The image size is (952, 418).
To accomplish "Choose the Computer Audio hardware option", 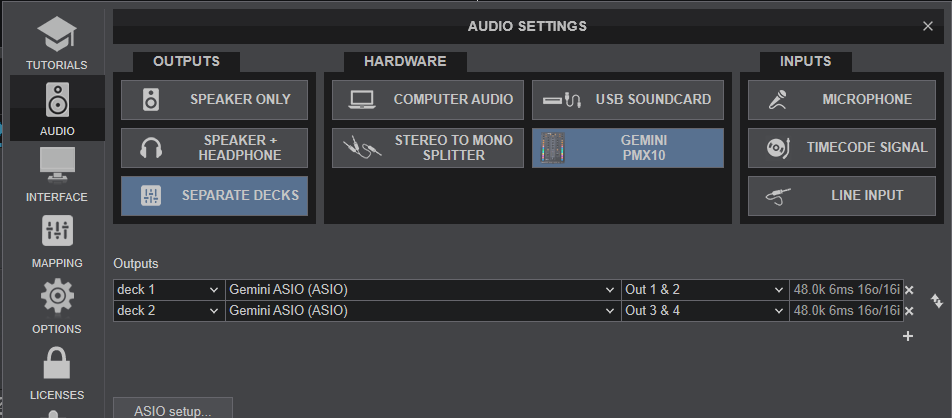I will [x=428, y=100].
